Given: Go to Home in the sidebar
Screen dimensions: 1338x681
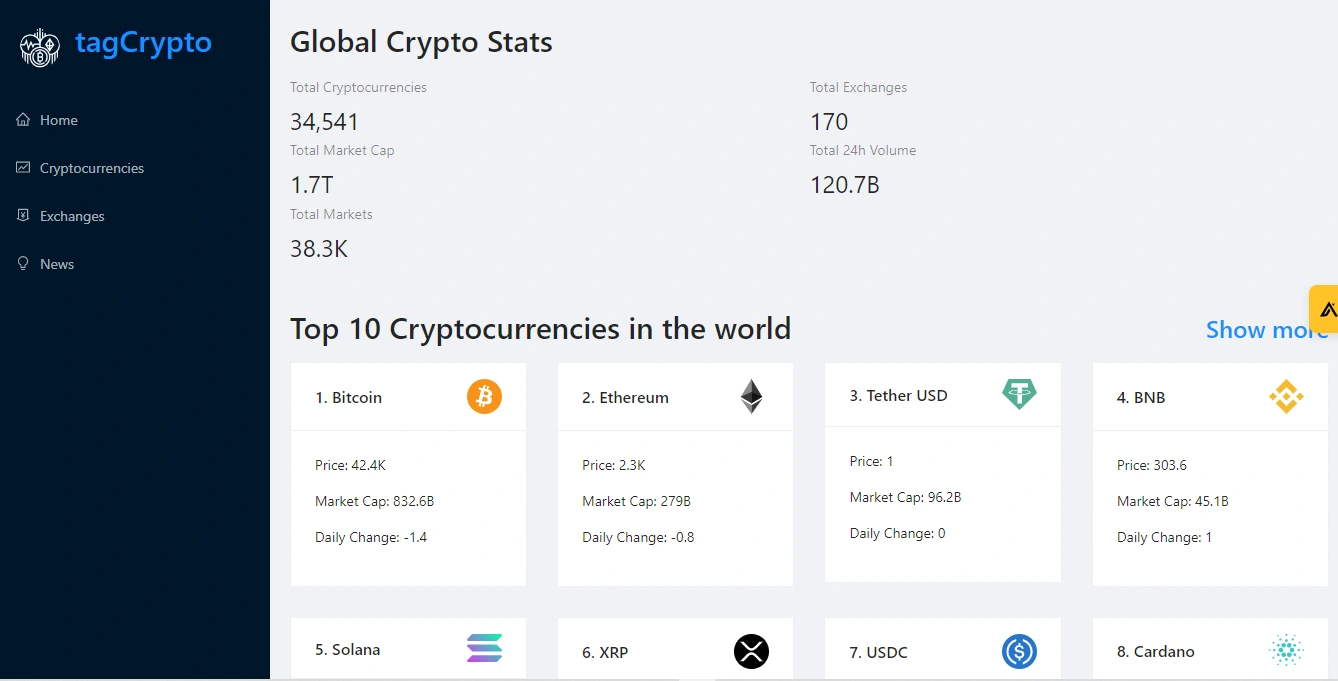Looking at the screenshot, I should [58, 120].
